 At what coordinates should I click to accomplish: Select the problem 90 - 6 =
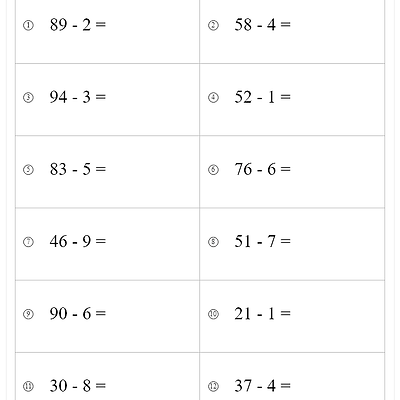[x=78, y=313]
